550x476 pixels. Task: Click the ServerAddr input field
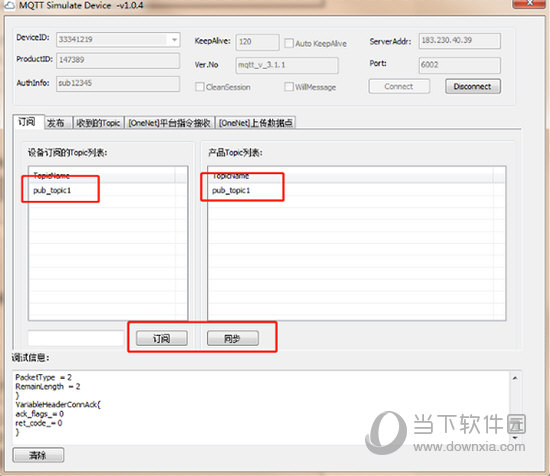click(460, 41)
